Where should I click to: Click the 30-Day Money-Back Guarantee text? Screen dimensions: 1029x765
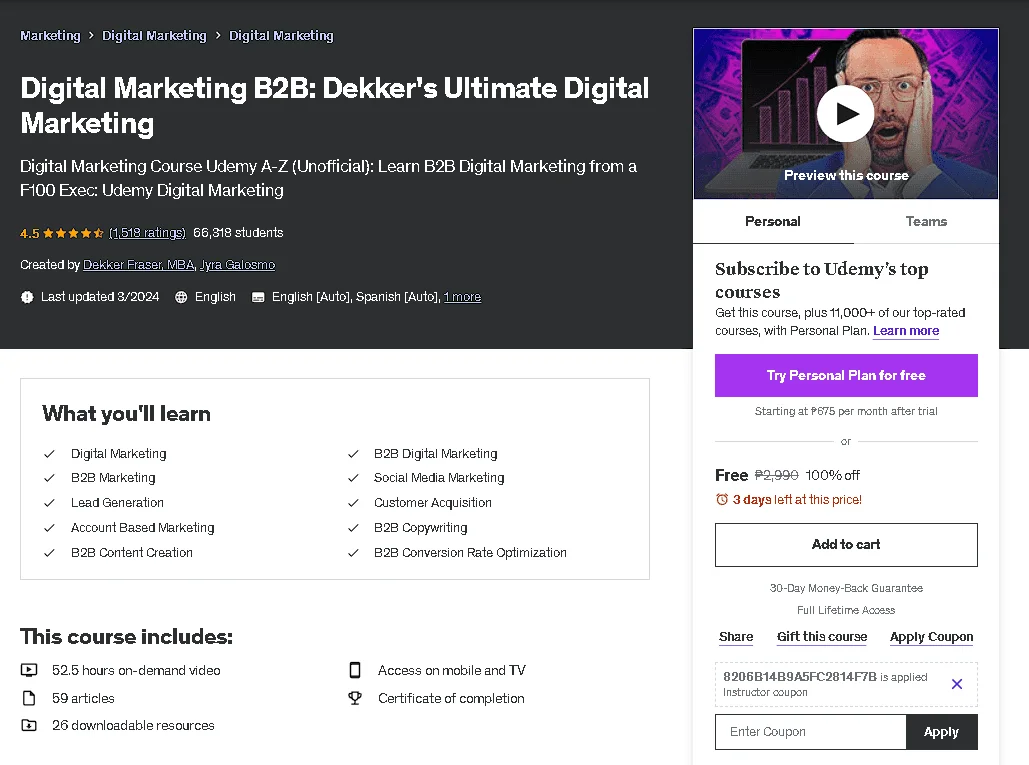(x=846, y=588)
